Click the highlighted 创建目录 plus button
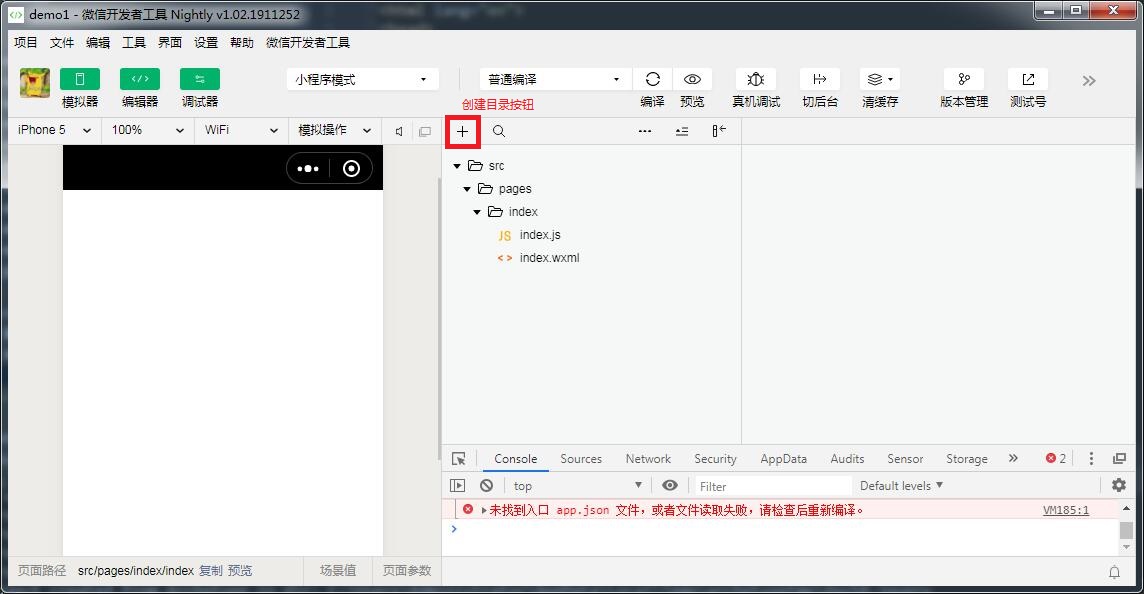 tap(462, 131)
